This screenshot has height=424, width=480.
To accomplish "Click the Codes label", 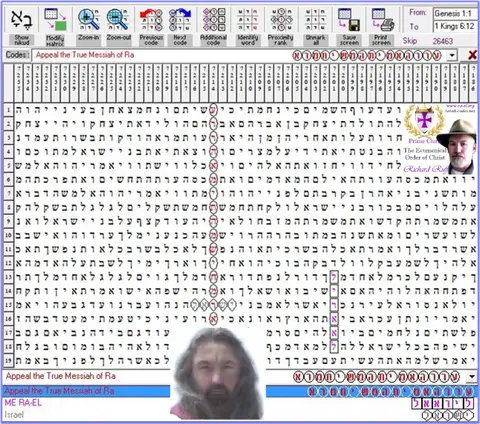I will point(17,55).
